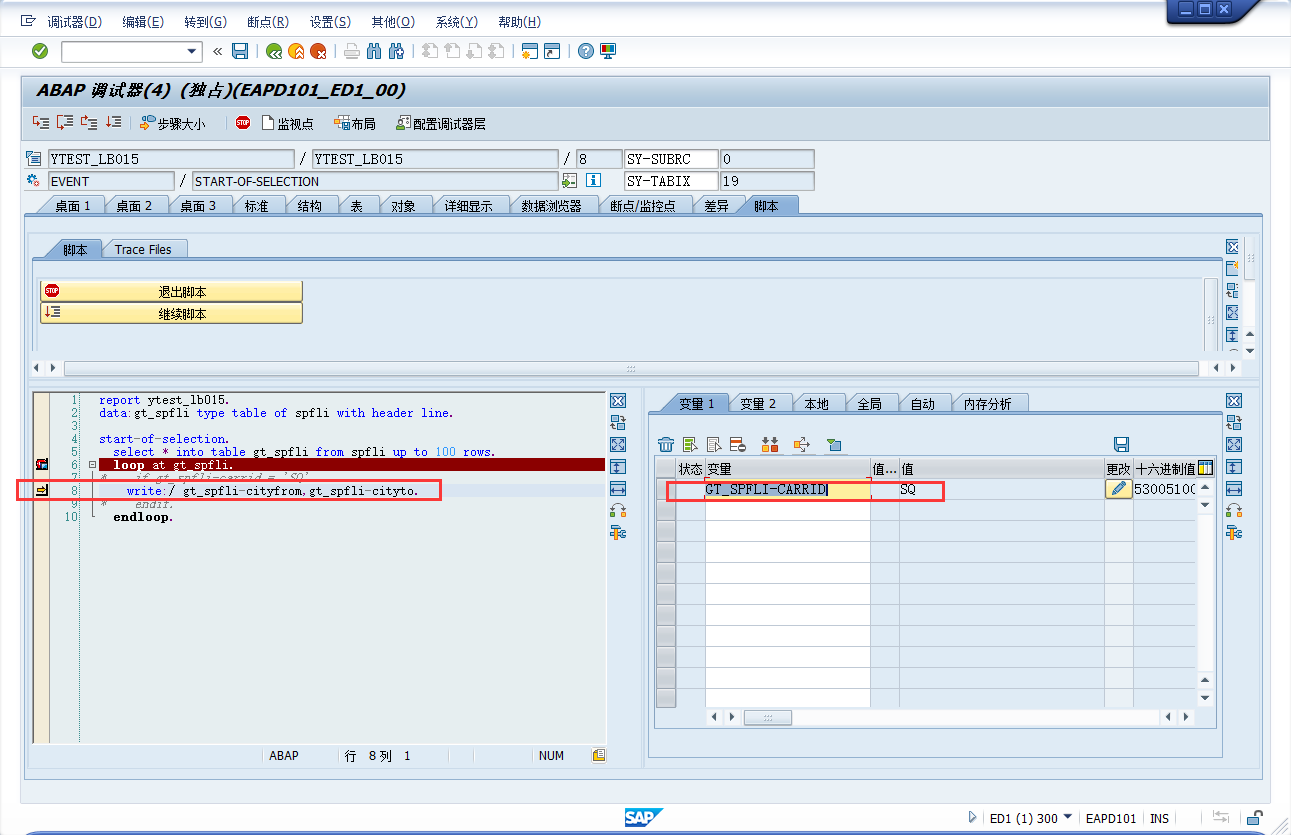Click the Single Step debugger icon

click(41, 122)
